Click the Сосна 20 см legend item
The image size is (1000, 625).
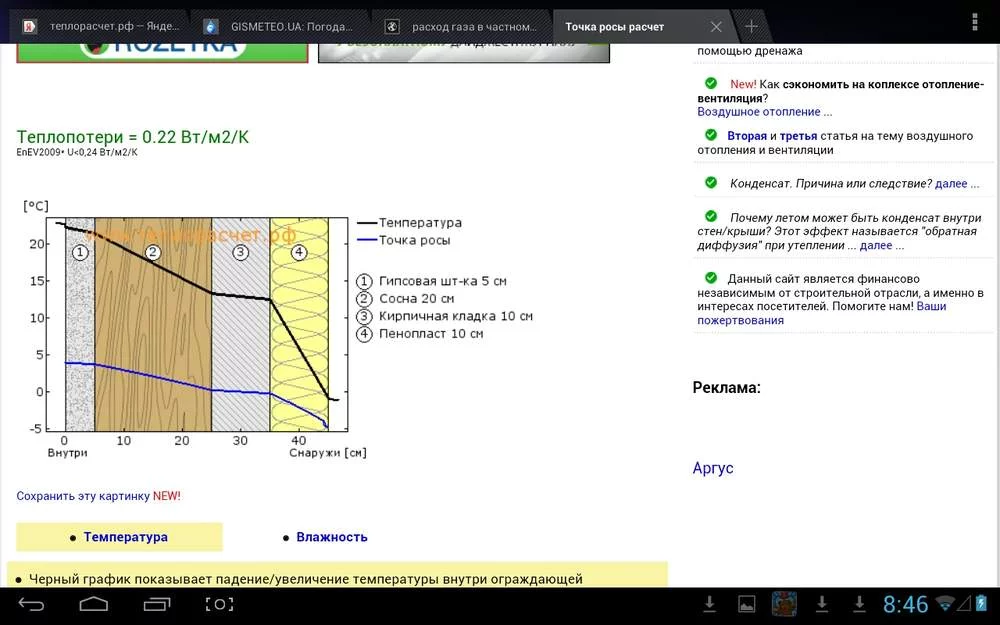click(405, 298)
